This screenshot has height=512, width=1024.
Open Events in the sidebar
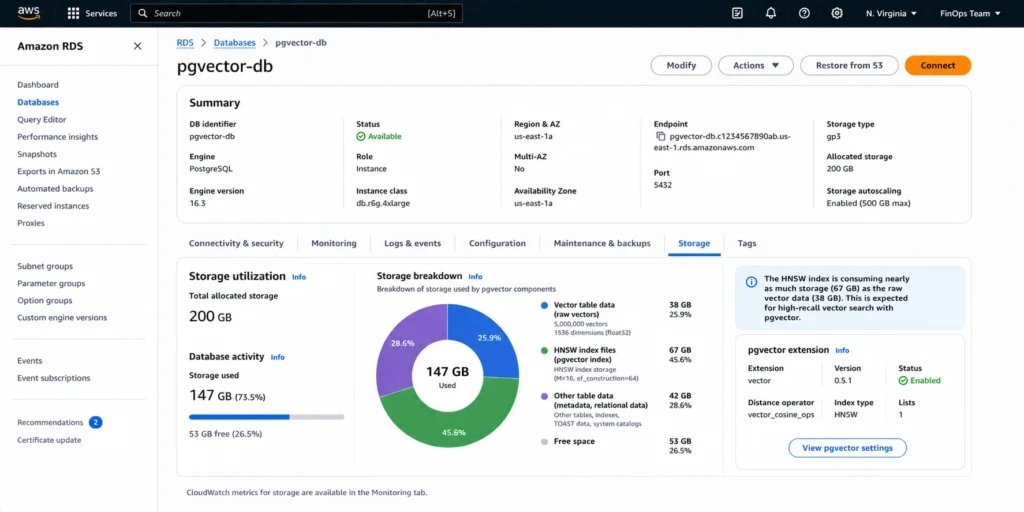click(29, 360)
